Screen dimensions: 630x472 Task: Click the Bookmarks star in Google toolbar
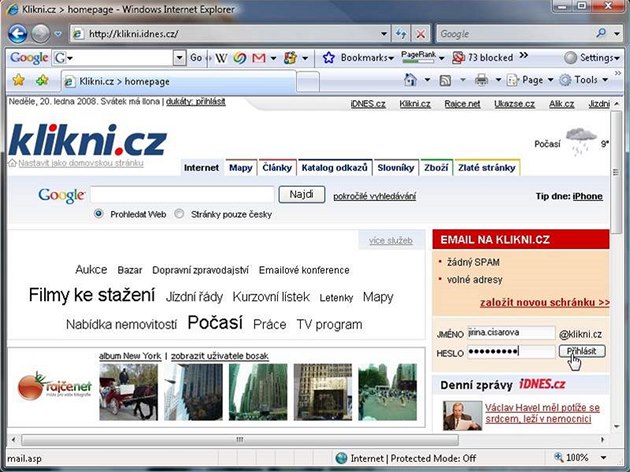pos(328,57)
